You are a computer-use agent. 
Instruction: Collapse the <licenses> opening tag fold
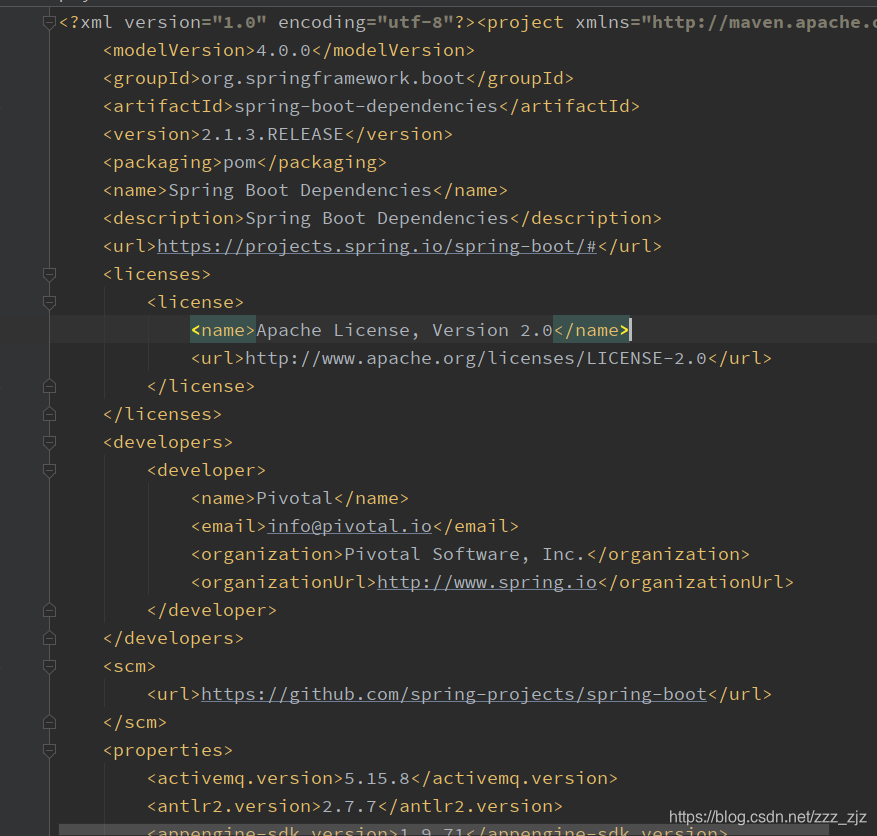tap(49, 274)
